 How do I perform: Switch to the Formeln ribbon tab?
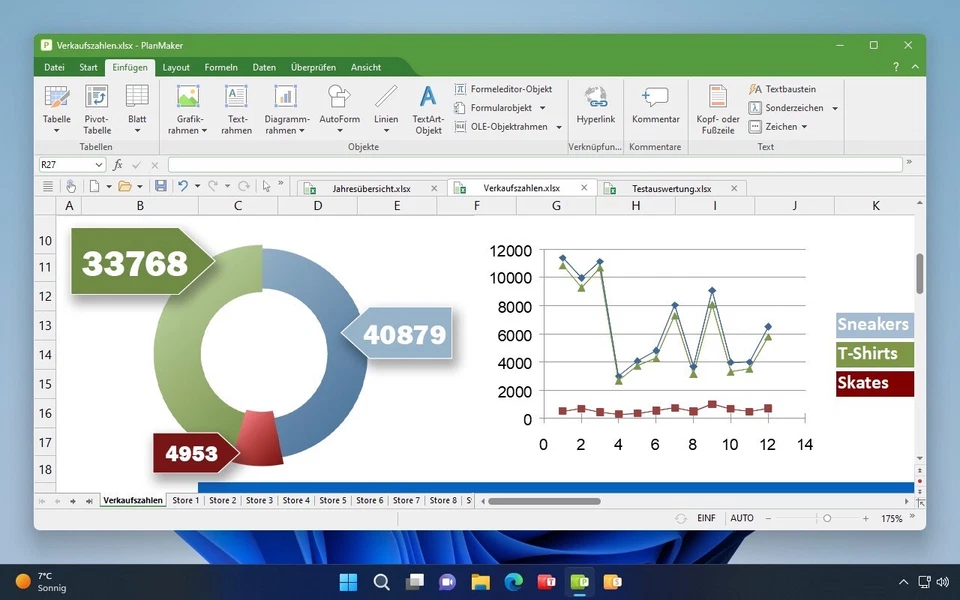220,67
